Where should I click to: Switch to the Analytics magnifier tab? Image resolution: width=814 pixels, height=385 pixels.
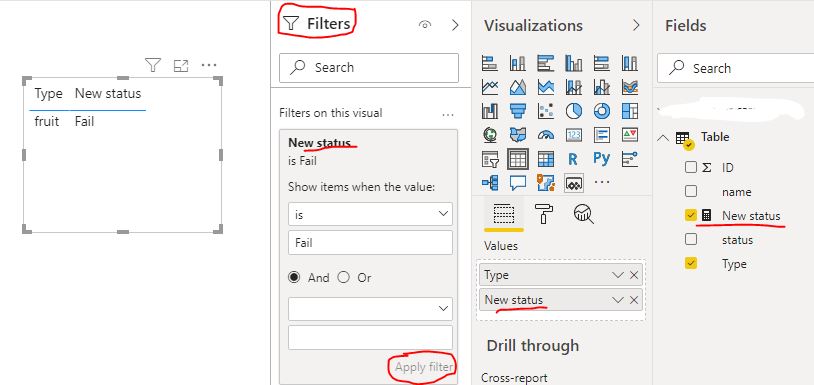(x=584, y=214)
